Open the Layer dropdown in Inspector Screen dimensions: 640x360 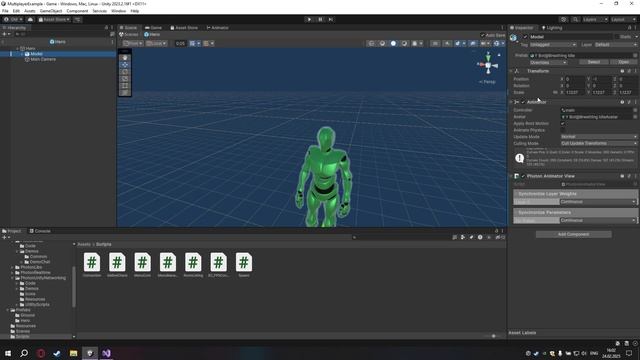[615, 44]
